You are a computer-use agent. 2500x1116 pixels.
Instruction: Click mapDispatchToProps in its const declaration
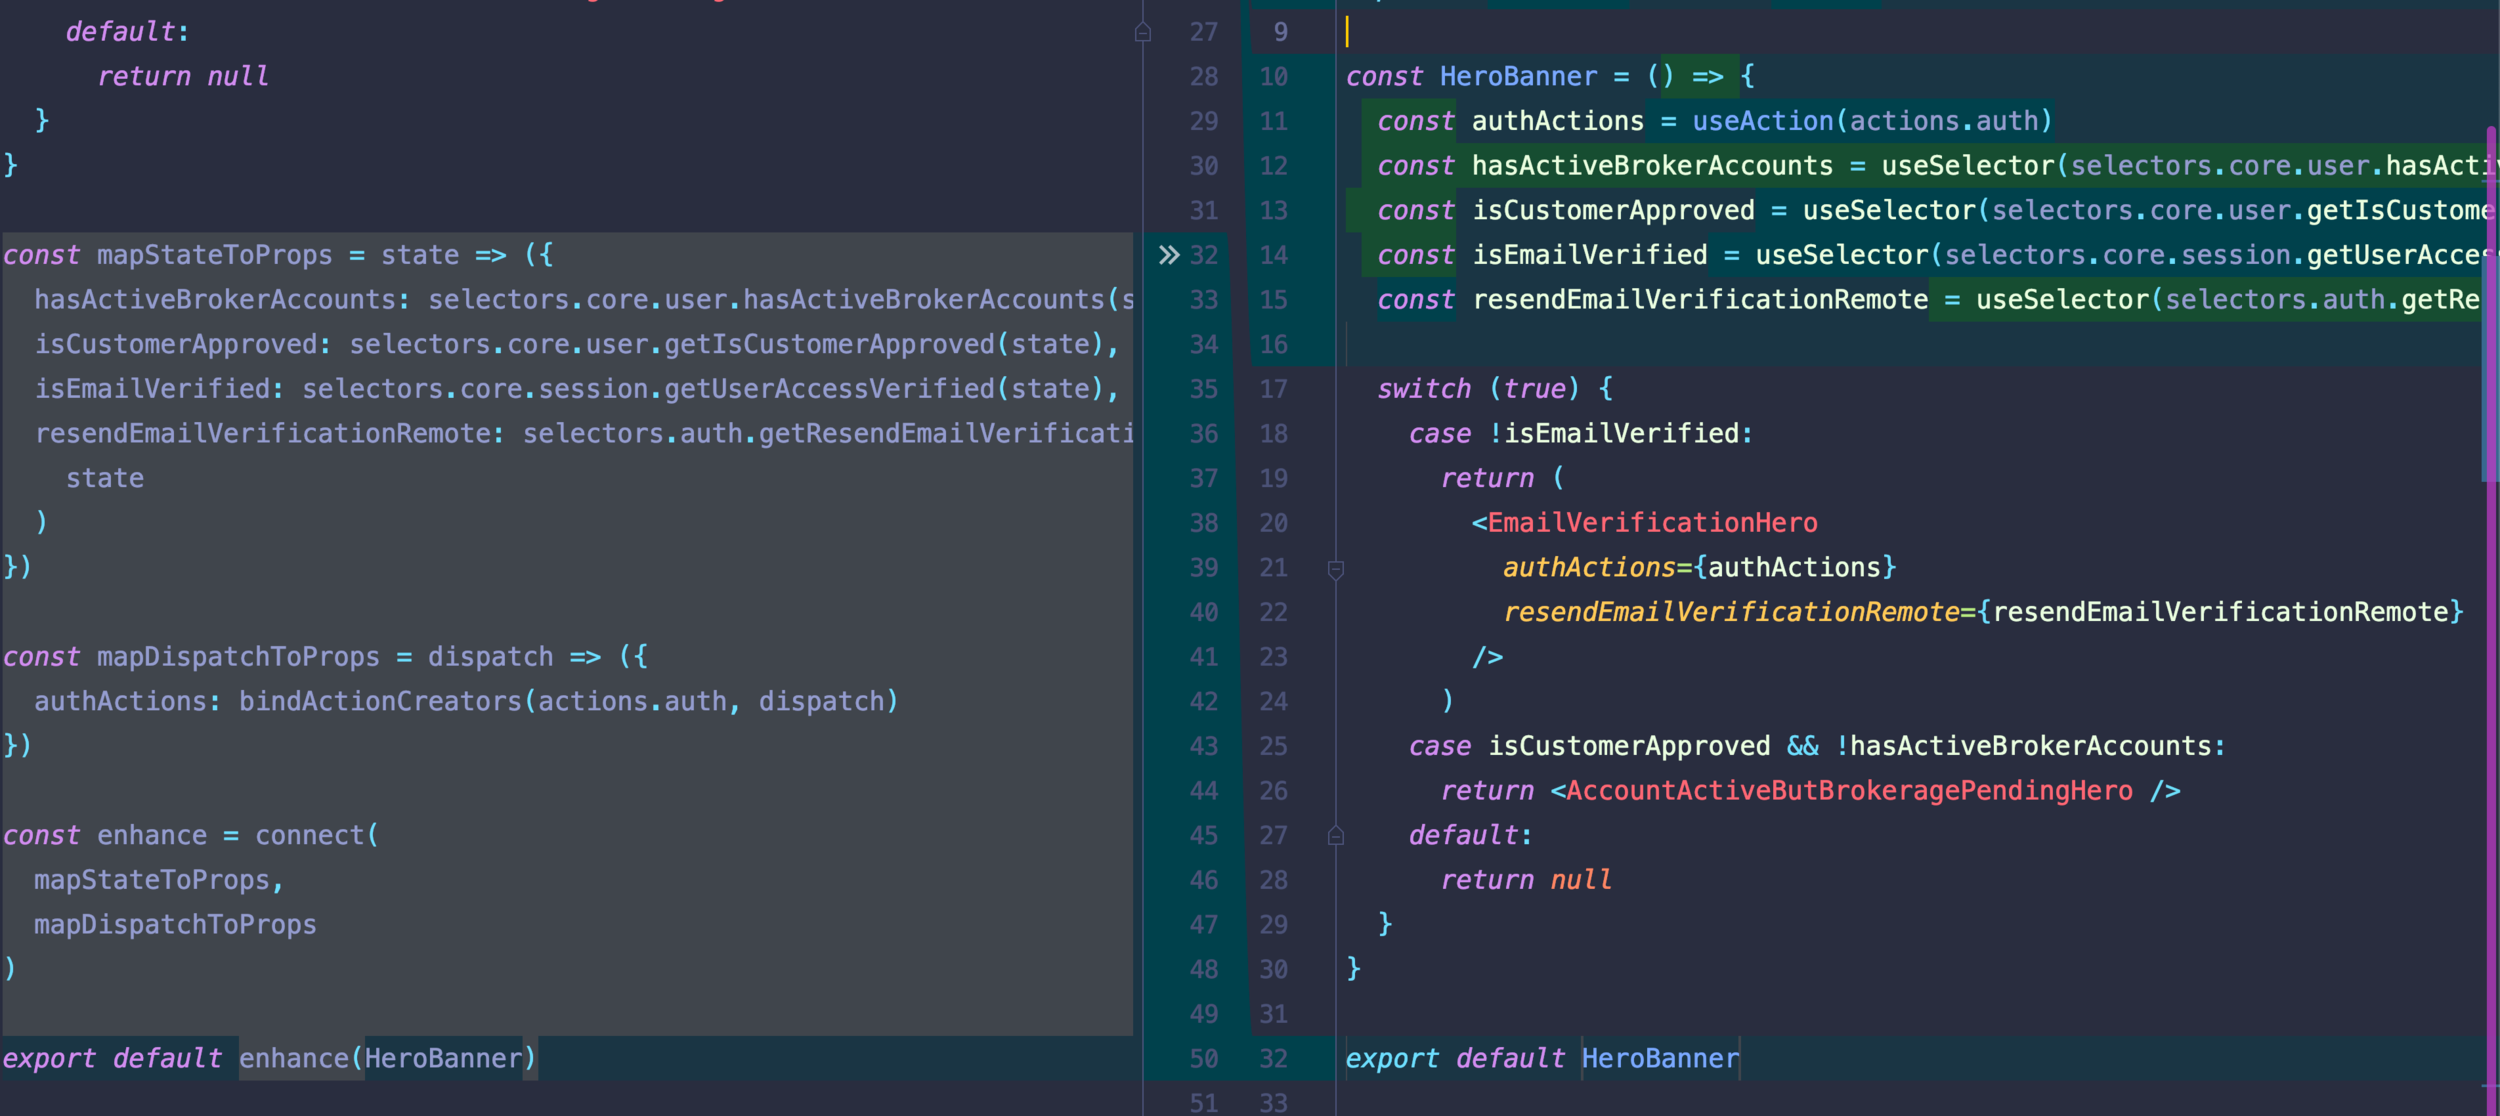(238, 657)
